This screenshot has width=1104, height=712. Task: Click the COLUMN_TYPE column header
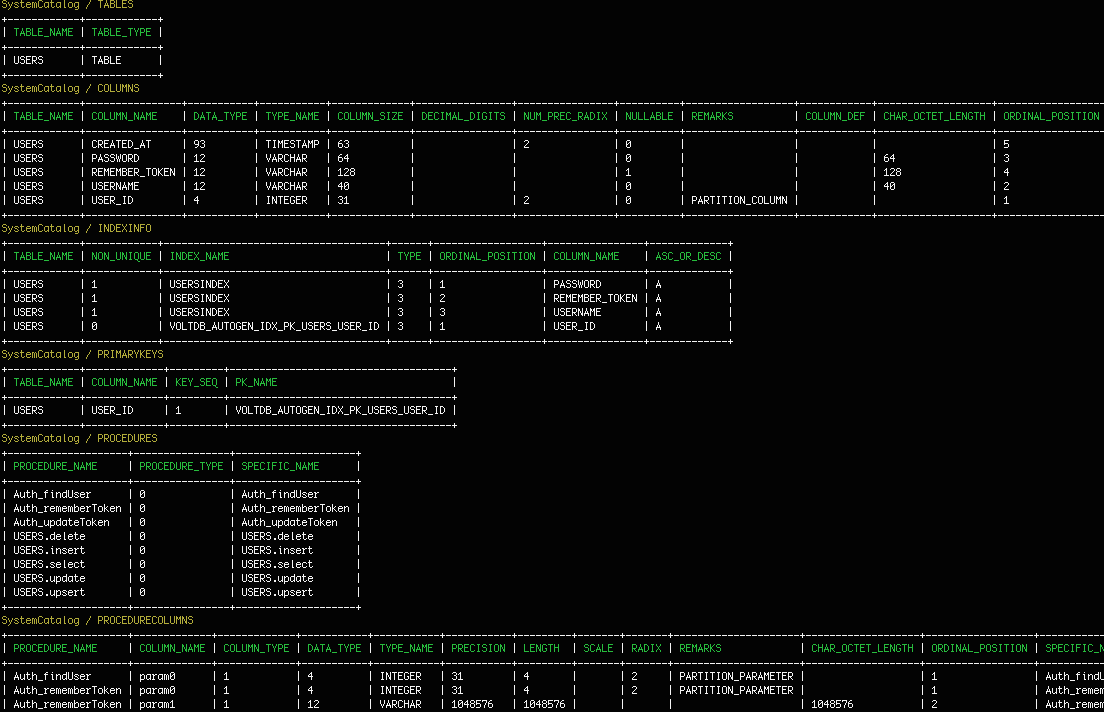pos(256,649)
